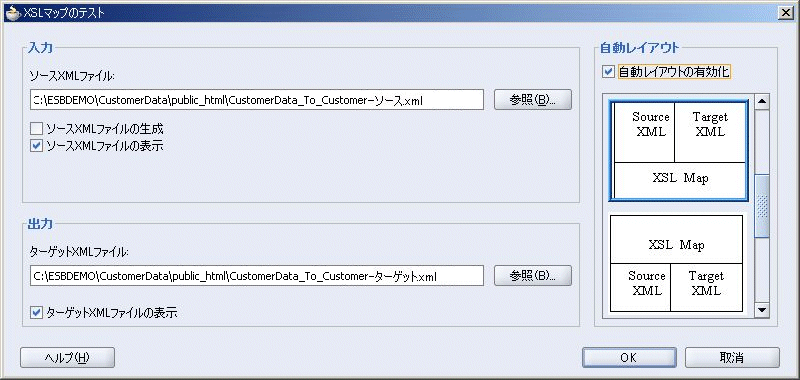Uncheck the ソースXMLファイルの表示 checkbox
The image size is (800, 380).
pos(36,146)
